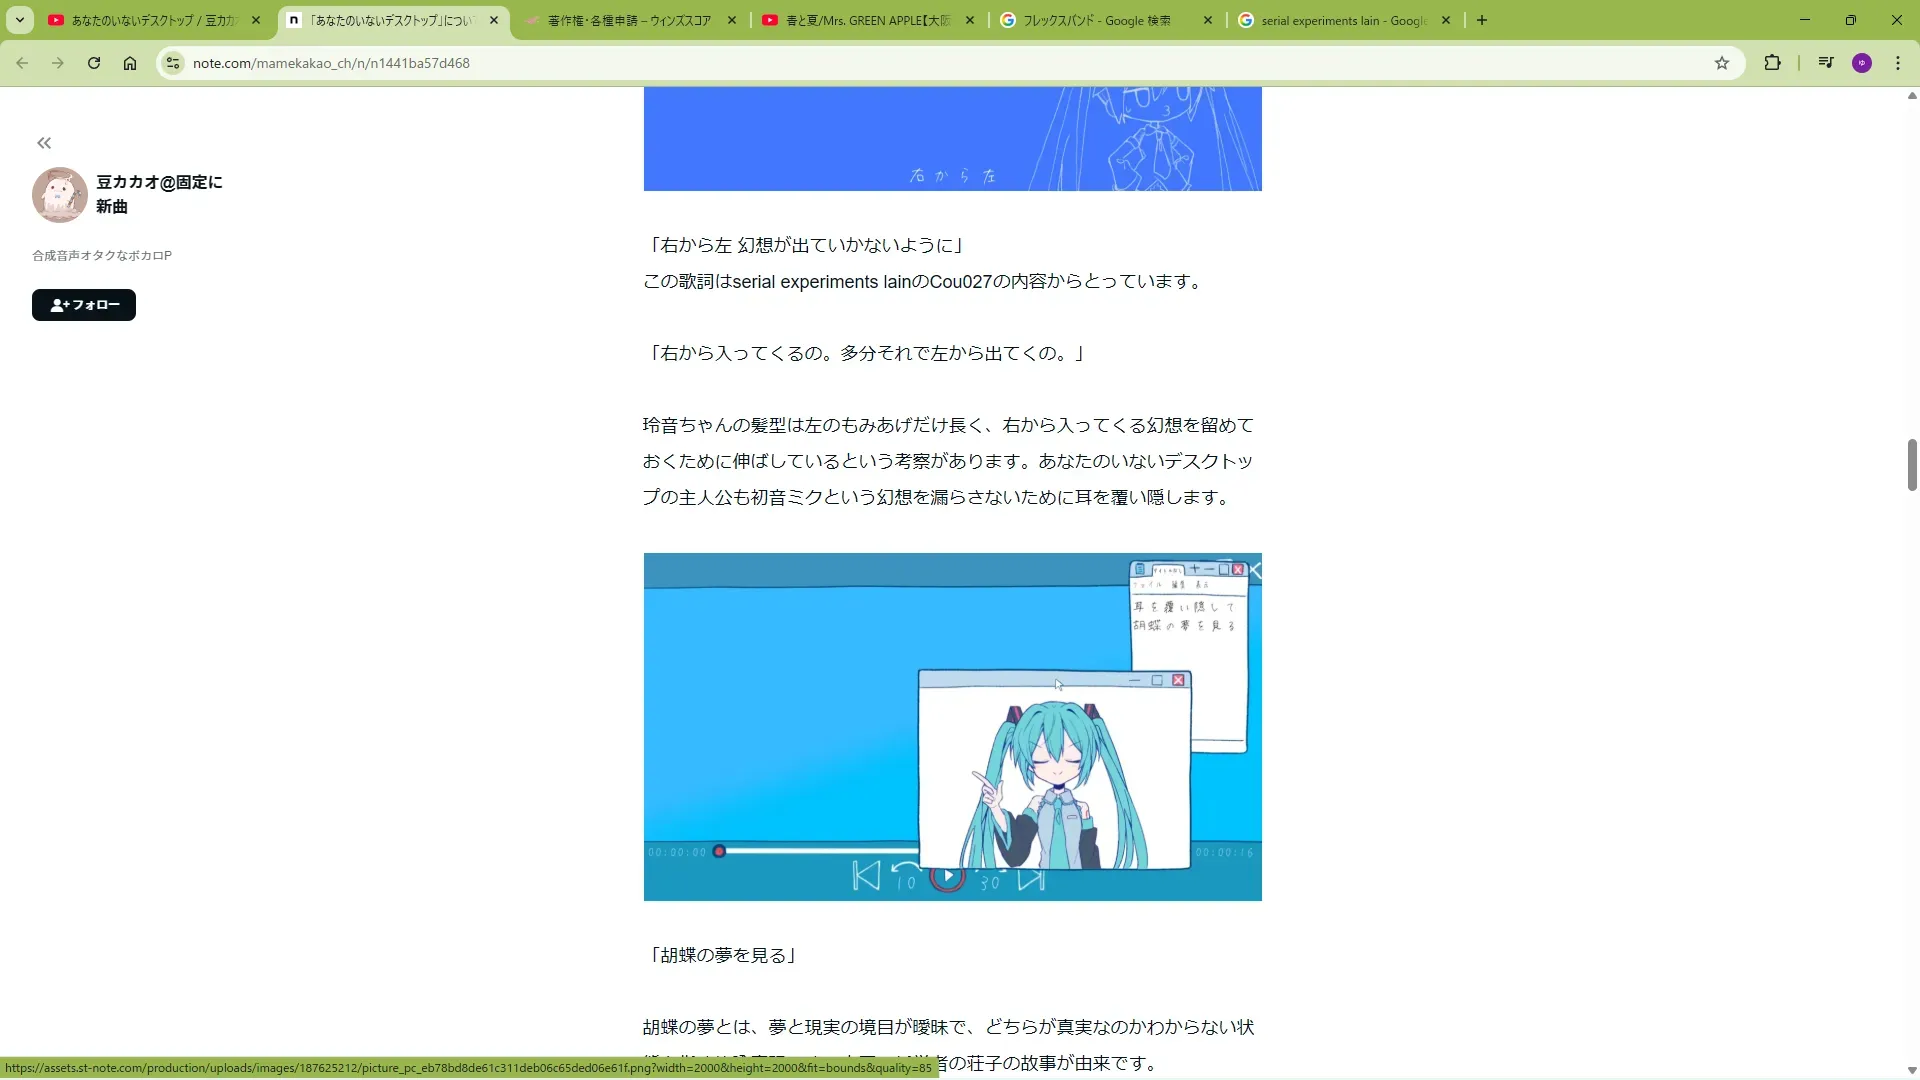Bookmark this page with star icon
Image resolution: width=1920 pixels, height=1080 pixels.
(x=1722, y=63)
